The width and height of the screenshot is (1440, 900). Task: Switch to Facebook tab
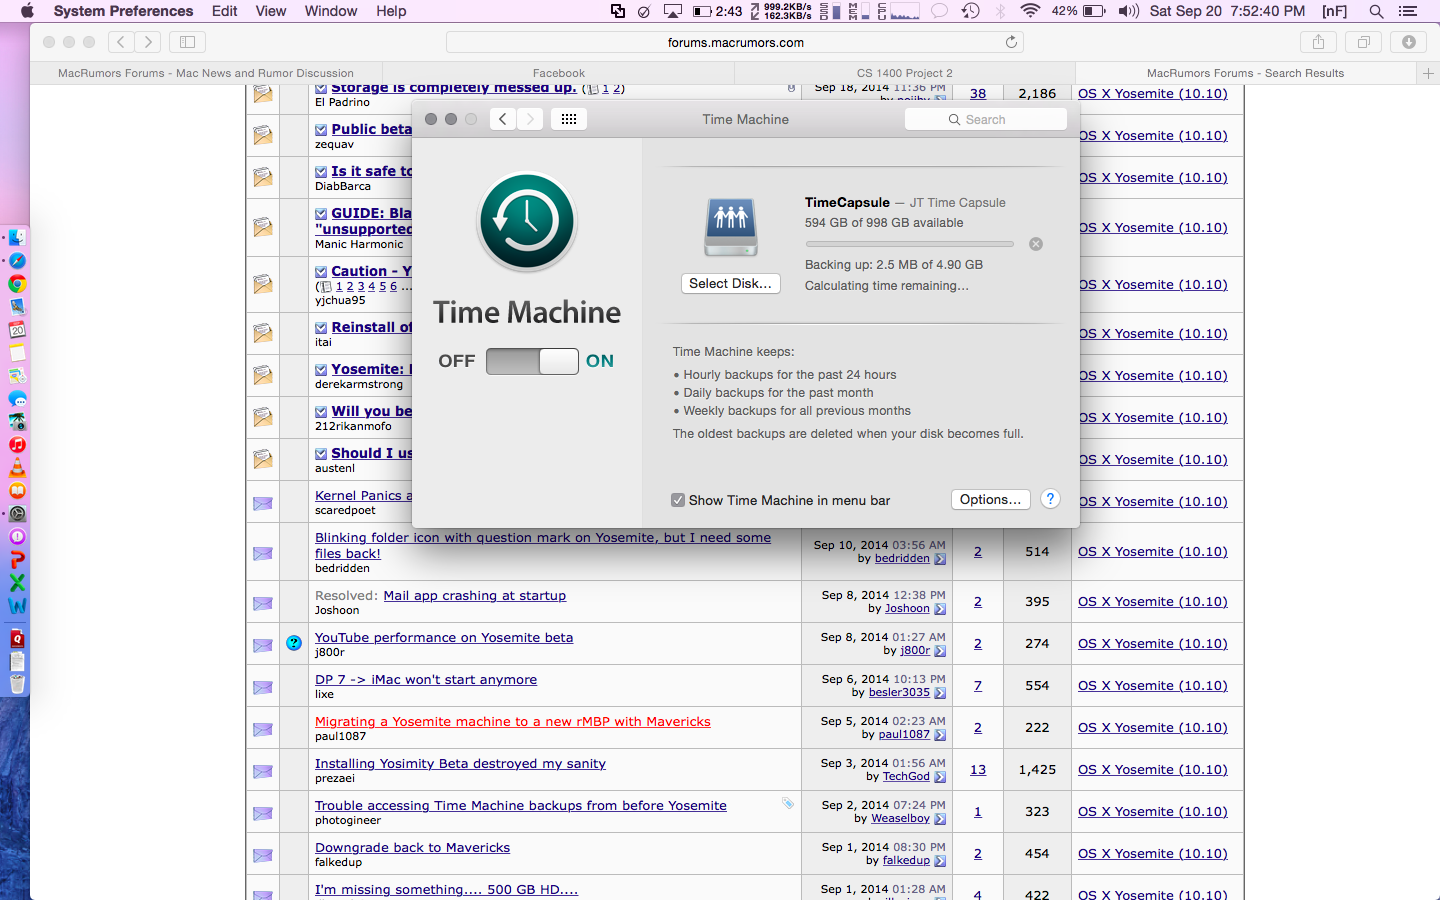click(558, 73)
